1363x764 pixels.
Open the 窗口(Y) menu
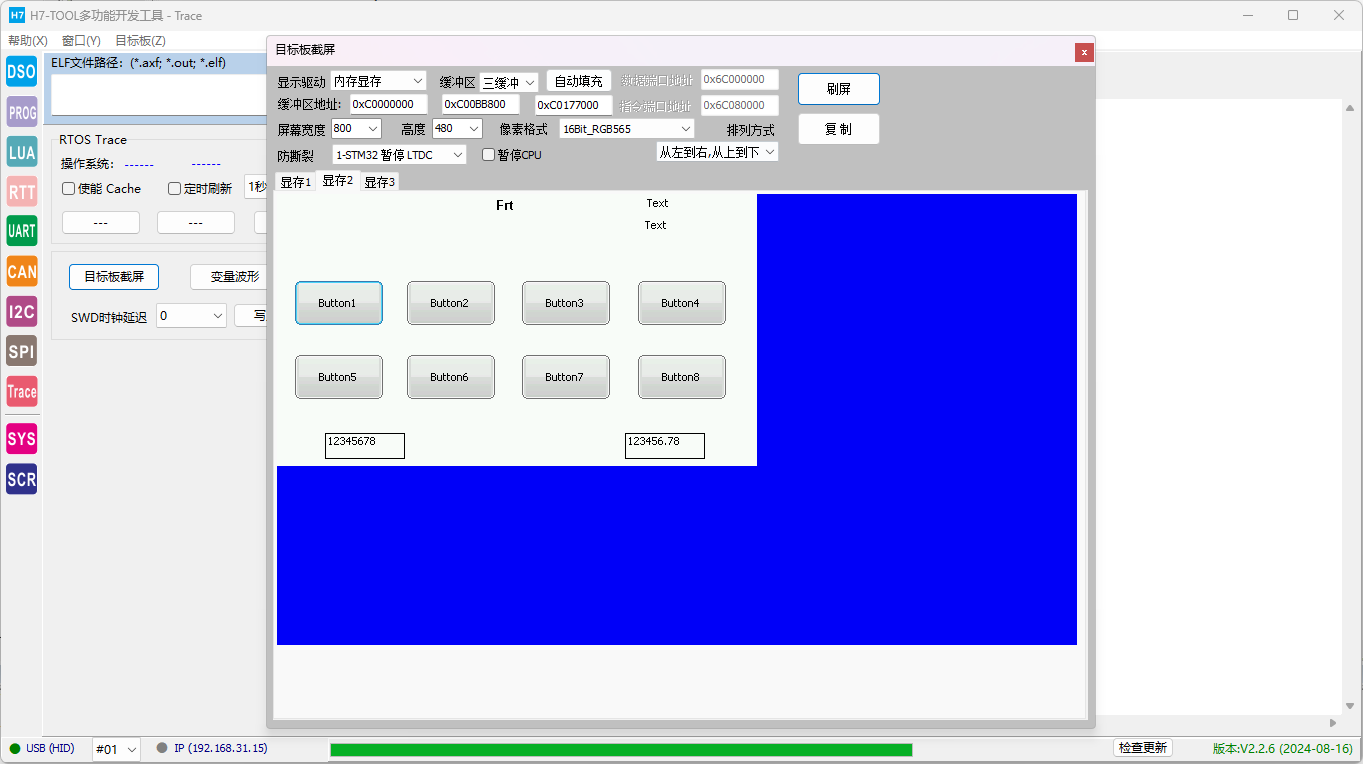pos(81,41)
